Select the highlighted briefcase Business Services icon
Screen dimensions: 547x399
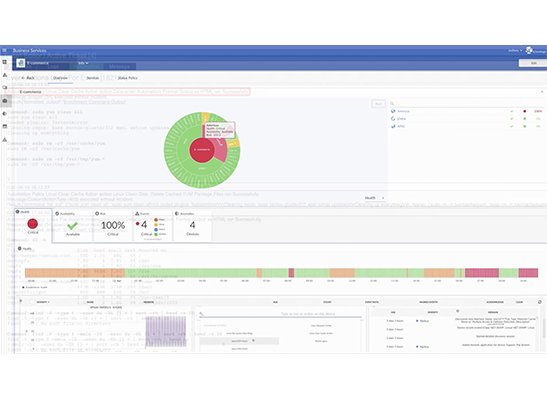[5, 100]
